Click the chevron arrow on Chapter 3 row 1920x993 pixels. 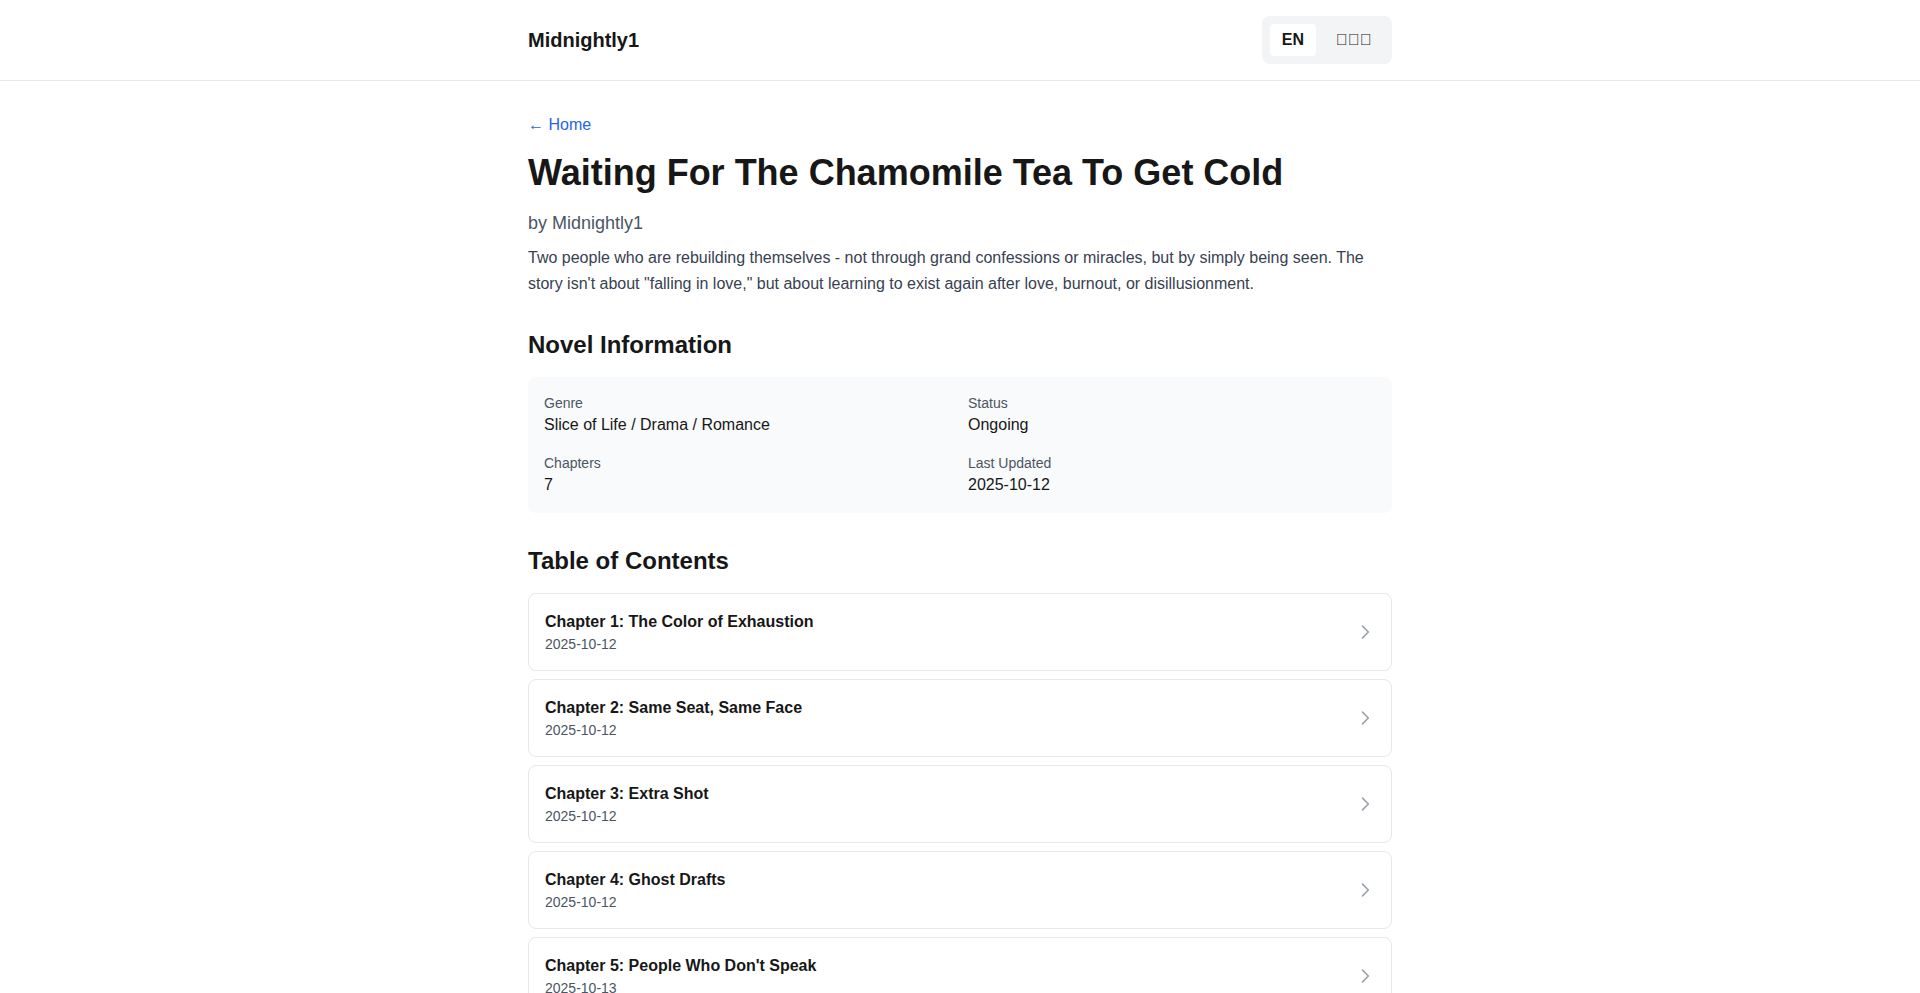click(1365, 804)
